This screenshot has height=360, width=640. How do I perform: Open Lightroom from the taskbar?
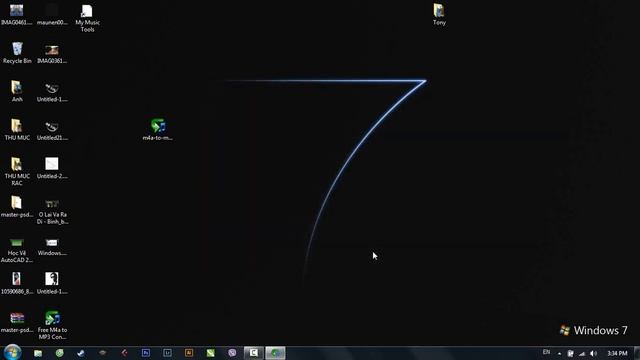tap(167, 353)
